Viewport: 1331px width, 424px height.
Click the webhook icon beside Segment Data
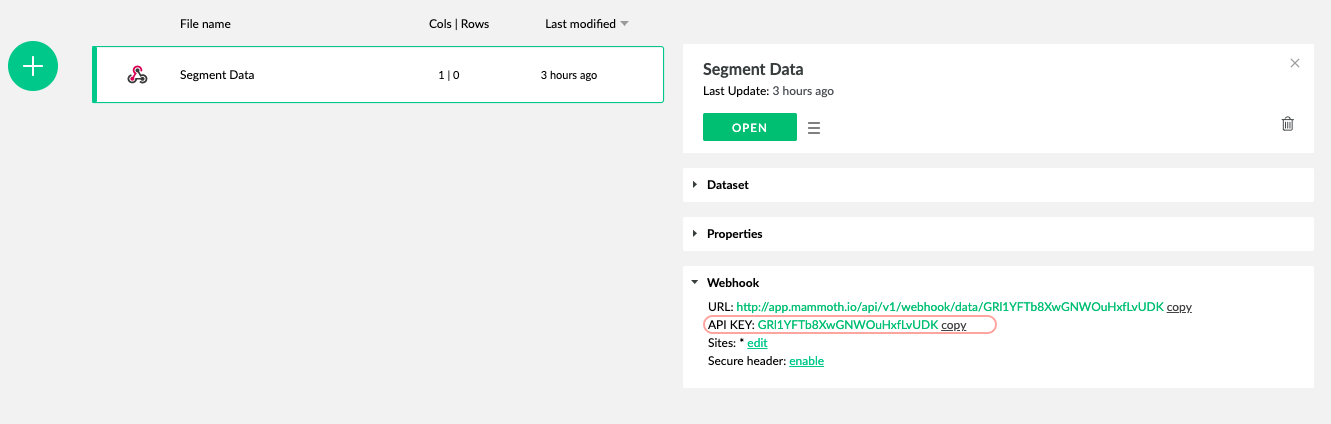[x=137, y=75]
